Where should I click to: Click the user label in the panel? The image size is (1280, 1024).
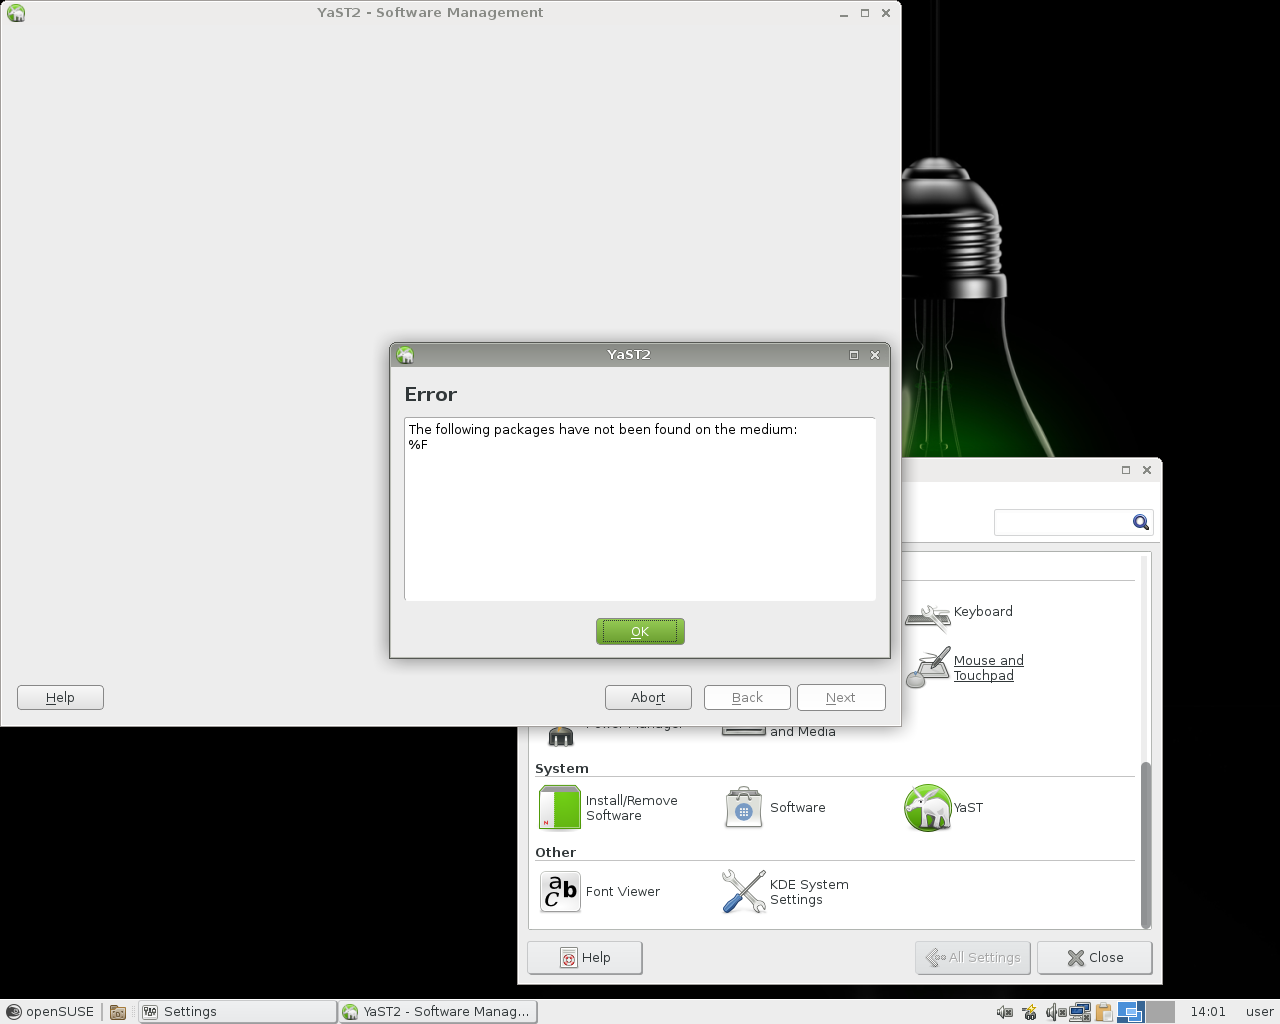[x=1260, y=1012]
